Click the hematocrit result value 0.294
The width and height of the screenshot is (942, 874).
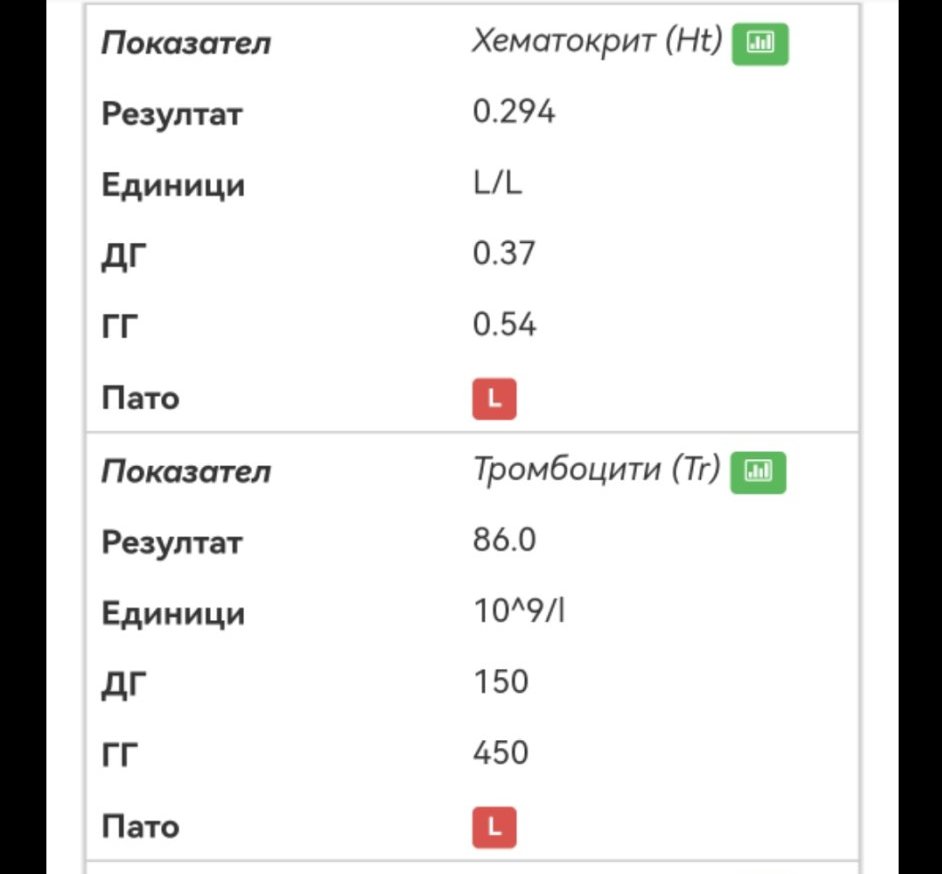pyautogui.click(x=513, y=112)
